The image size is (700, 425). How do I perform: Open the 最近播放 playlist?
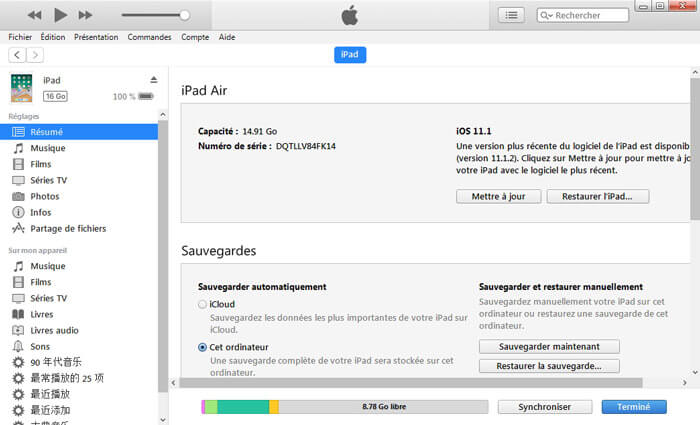pos(79,394)
